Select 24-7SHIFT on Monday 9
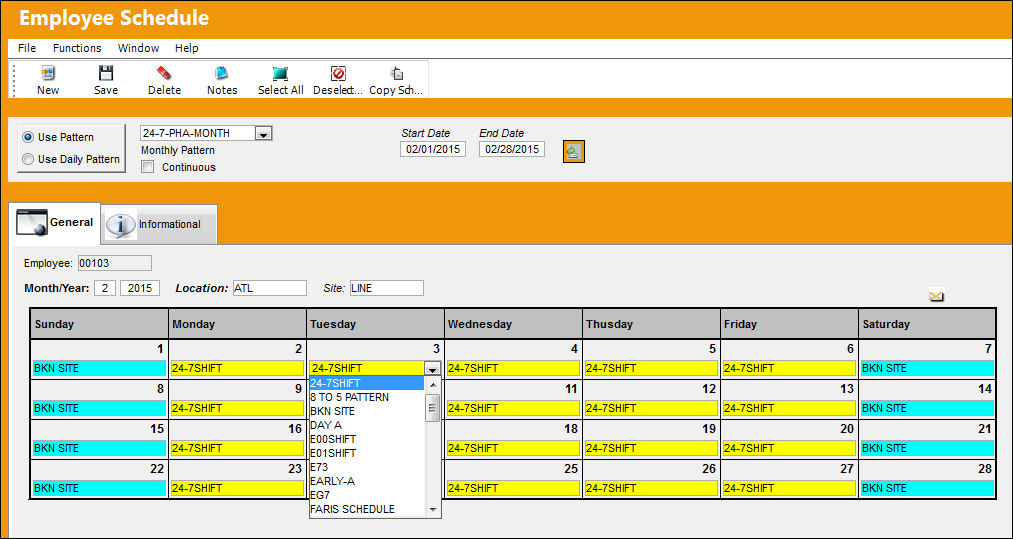1013x539 pixels. (237, 408)
